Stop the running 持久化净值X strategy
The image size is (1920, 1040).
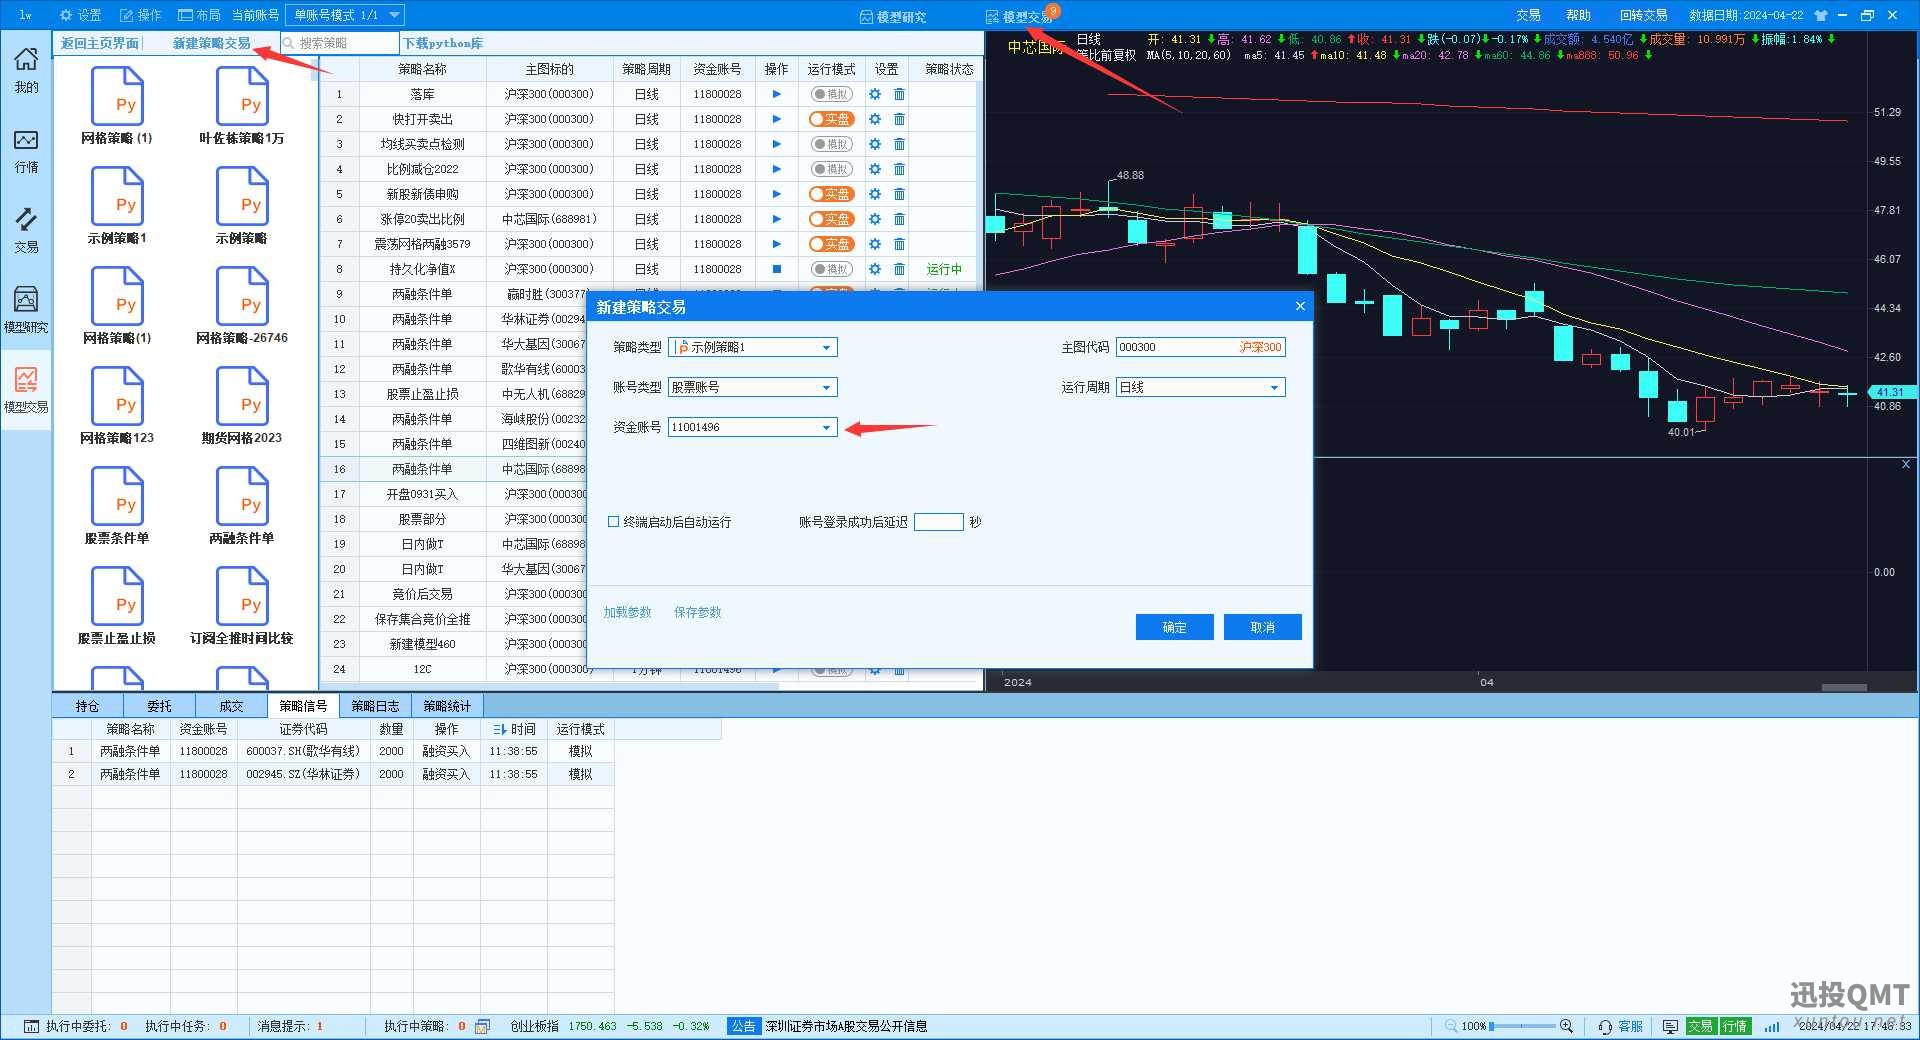(x=776, y=269)
